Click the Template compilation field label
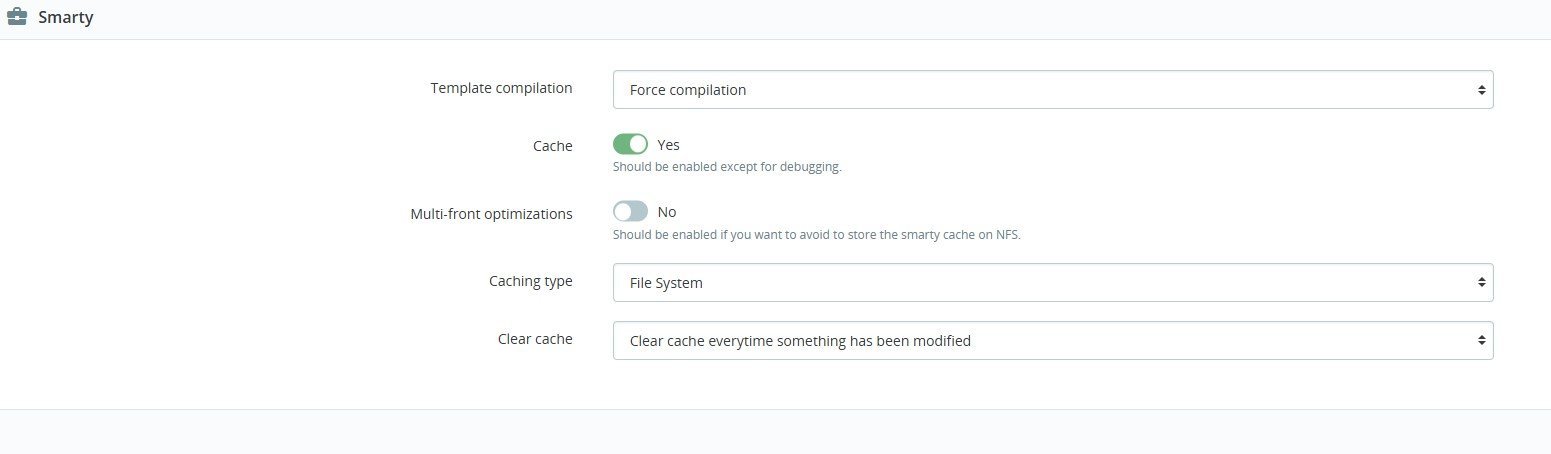Screen dimensions: 1551x454 501,88
